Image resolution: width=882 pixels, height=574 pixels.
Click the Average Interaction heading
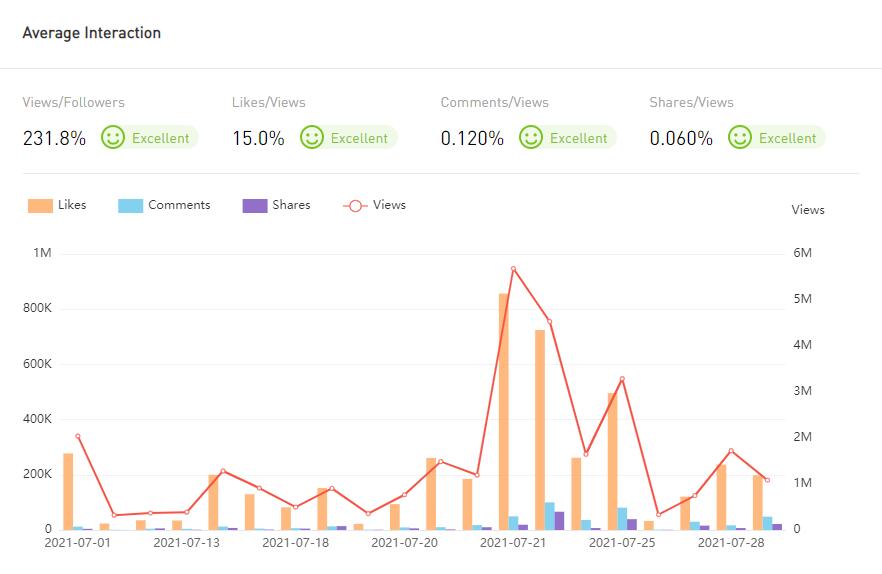pyautogui.click(x=92, y=33)
